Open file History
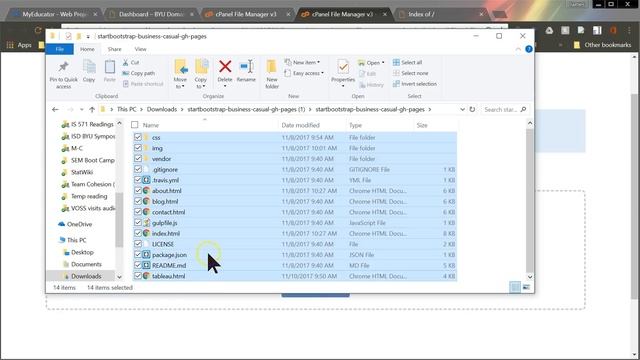The height and width of the screenshot is (360, 640). [371, 84]
